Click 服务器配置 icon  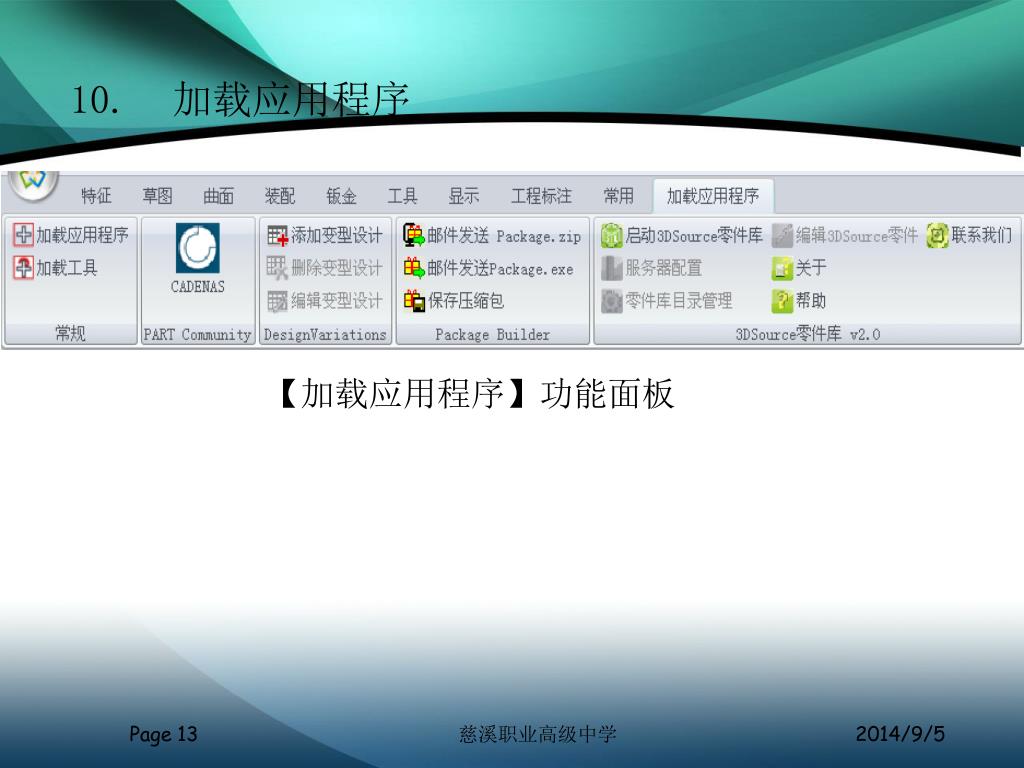(x=612, y=268)
